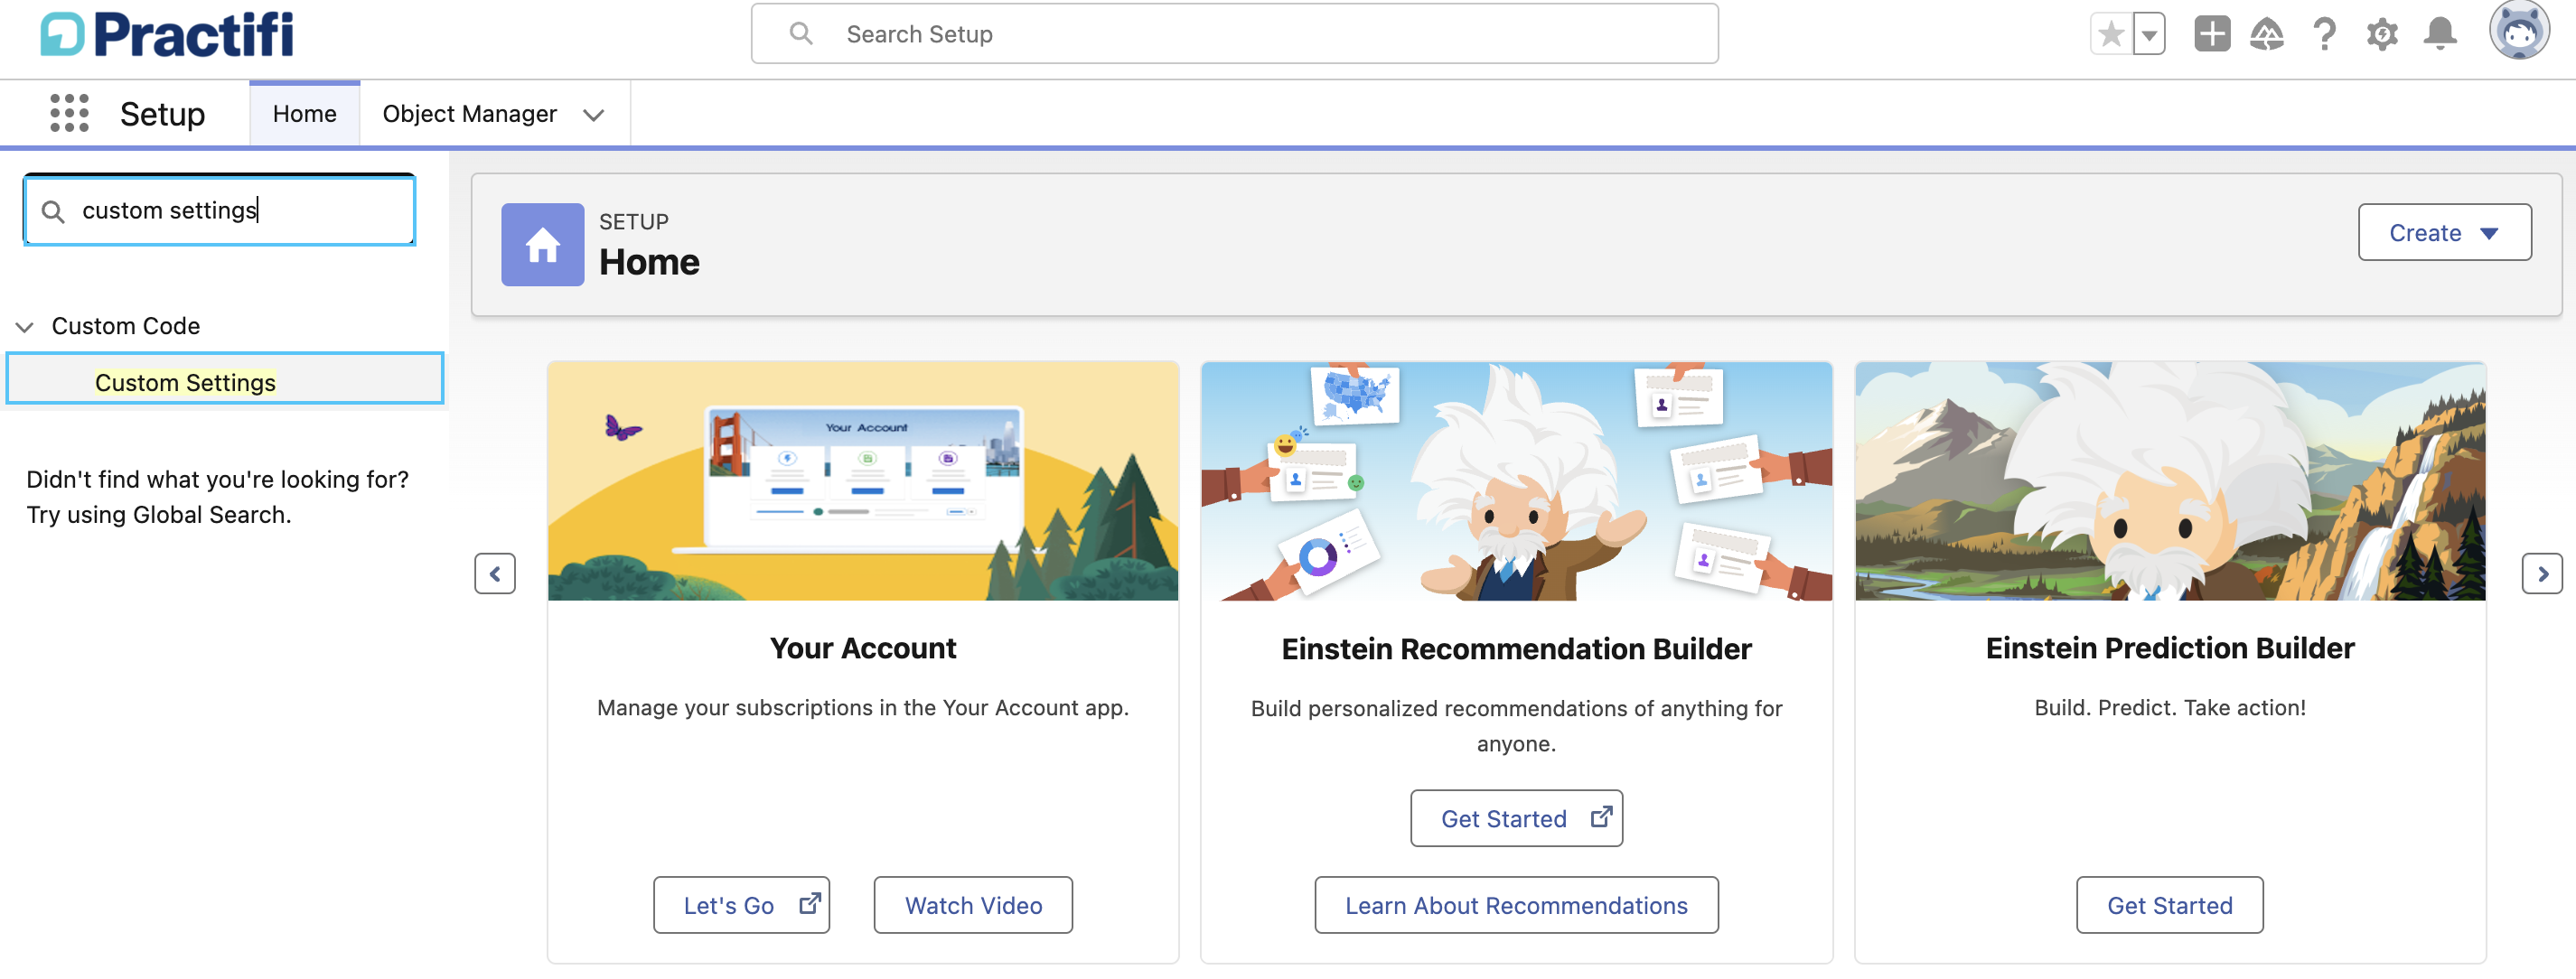
Task: Switch to the Object Manager tab
Action: tap(469, 114)
